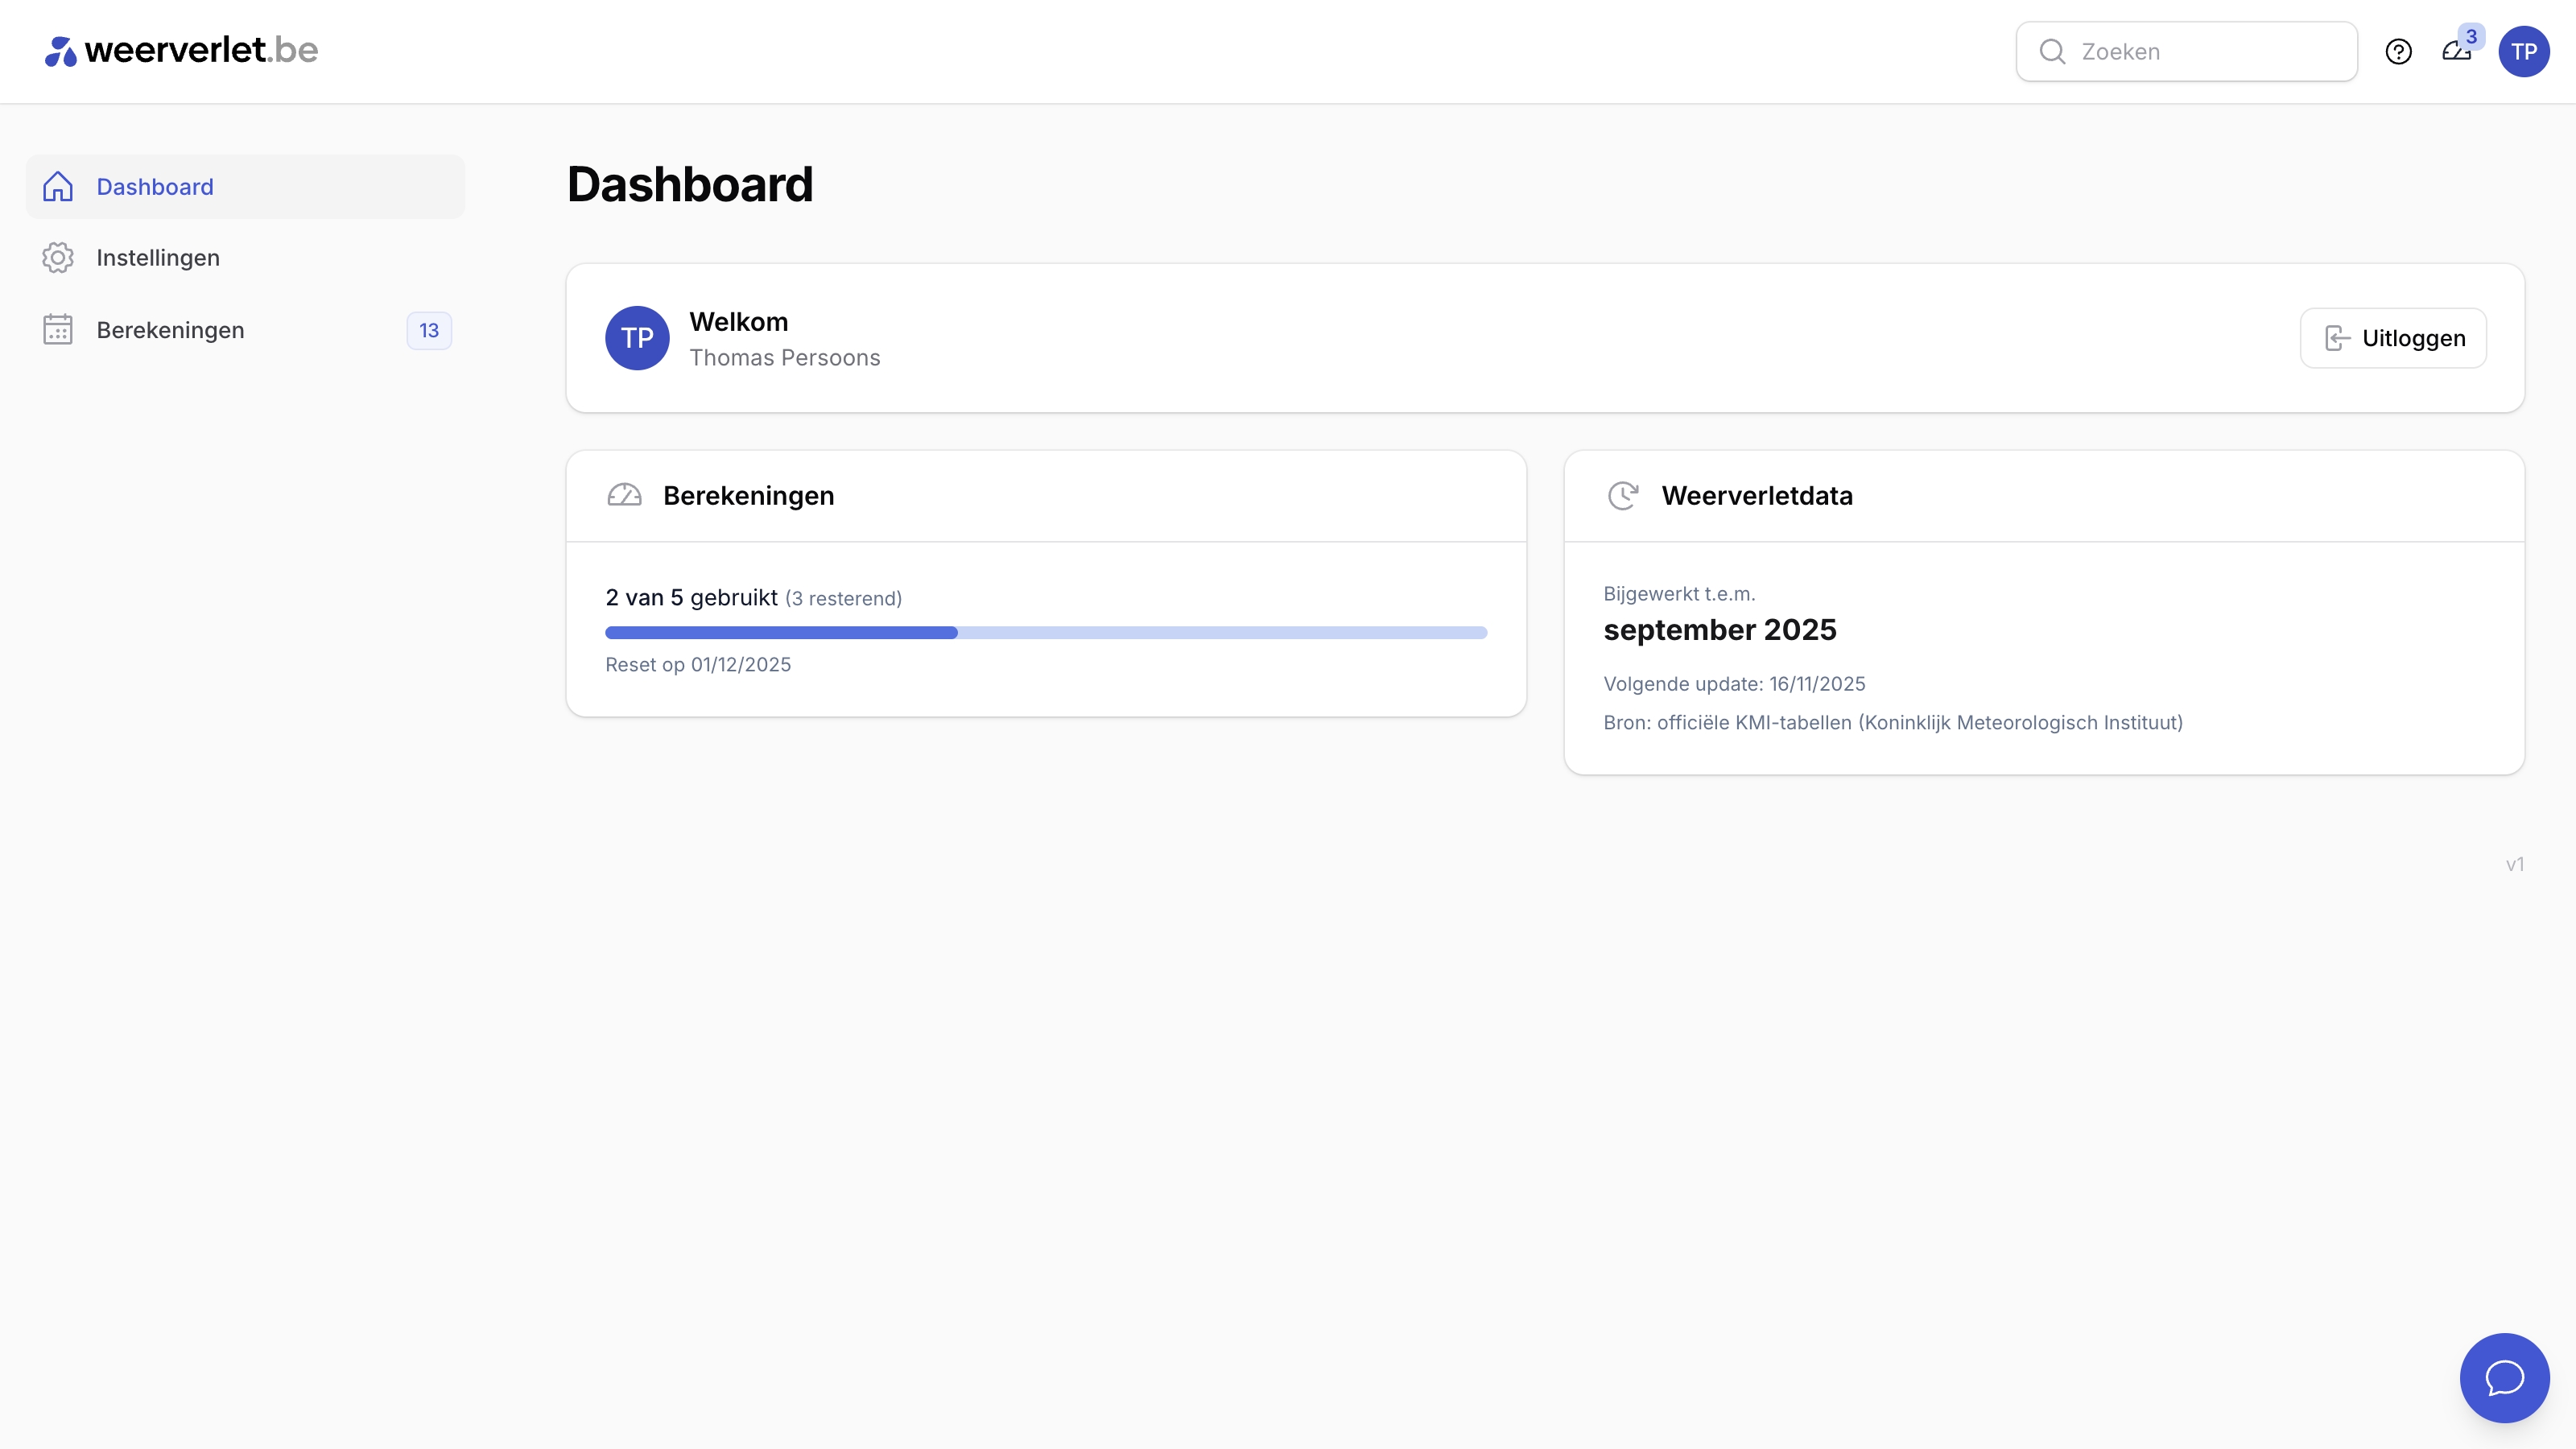Open Berekeningen in the sidebar

(245, 330)
